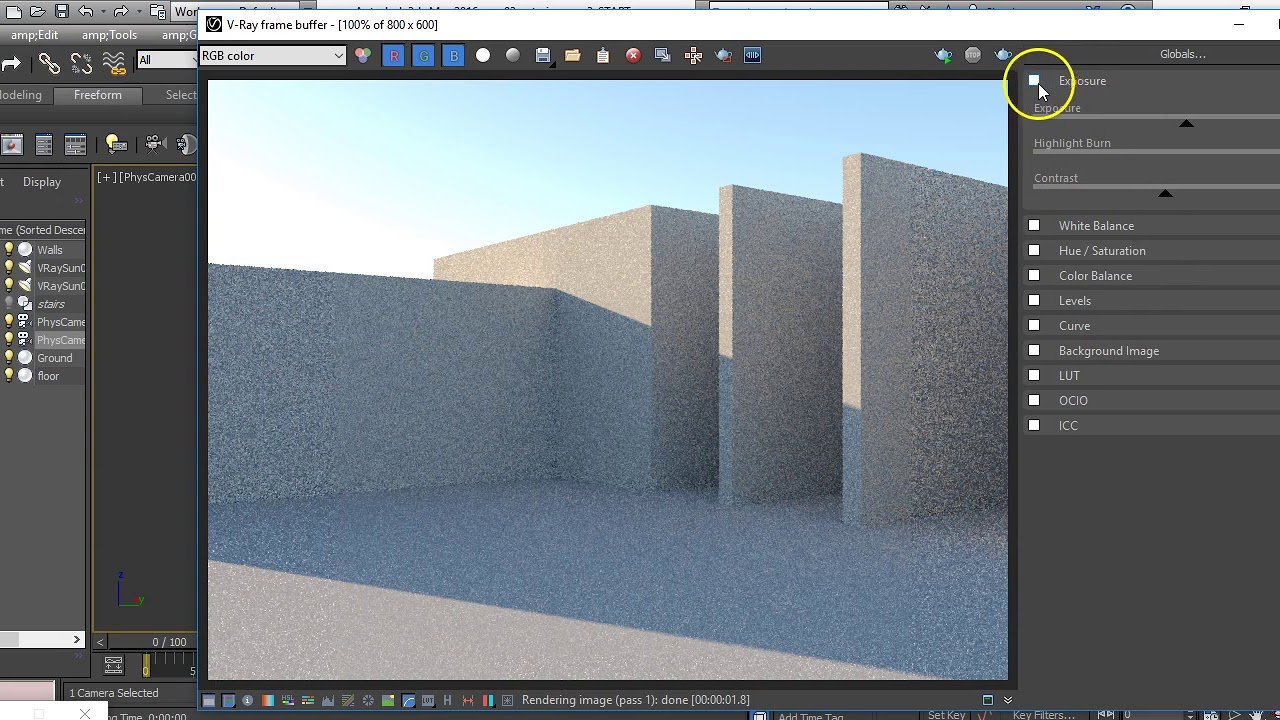Click the Set Key button
Screen dimensions: 1280x720
click(x=946, y=715)
